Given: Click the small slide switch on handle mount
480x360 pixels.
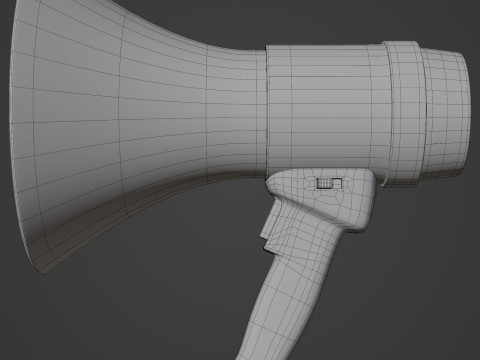Looking at the screenshot, I should click(x=329, y=183).
